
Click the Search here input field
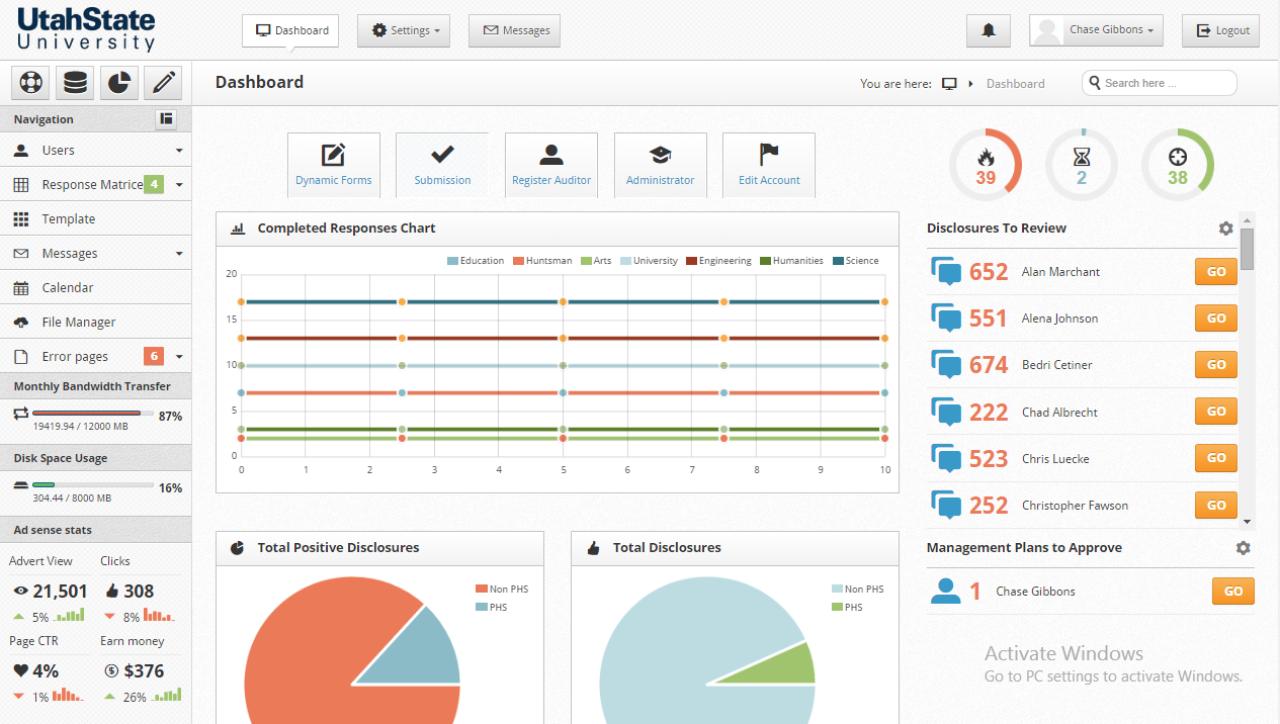pos(1159,83)
